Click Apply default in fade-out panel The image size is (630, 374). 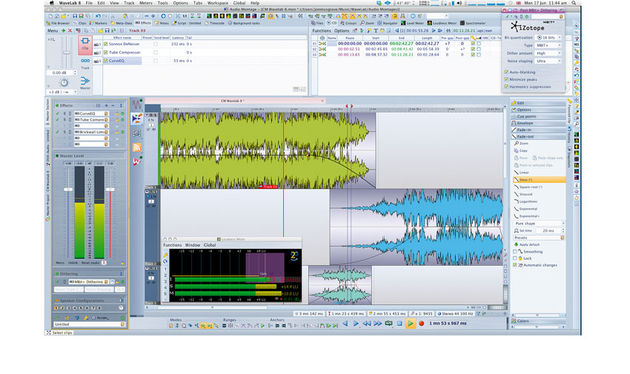click(527, 244)
